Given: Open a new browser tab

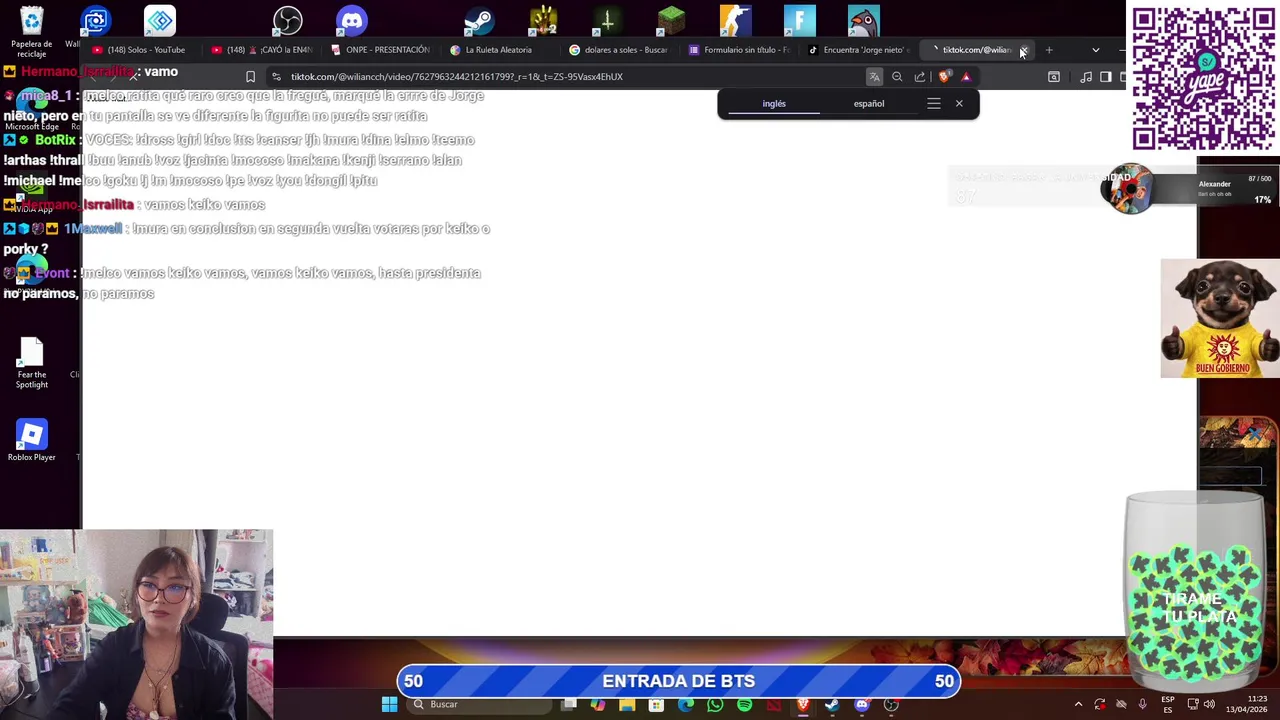Looking at the screenshot, I should coord(1049,50).
